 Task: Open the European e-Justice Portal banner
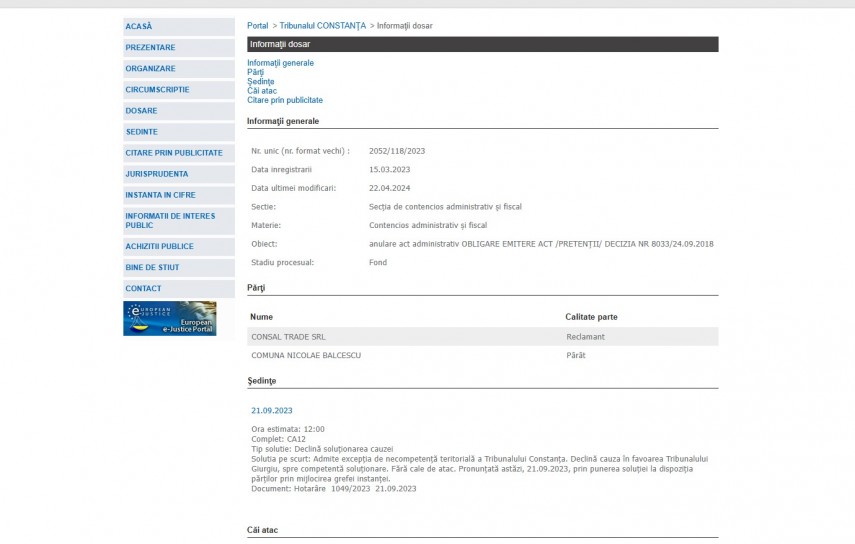(170, 318)
